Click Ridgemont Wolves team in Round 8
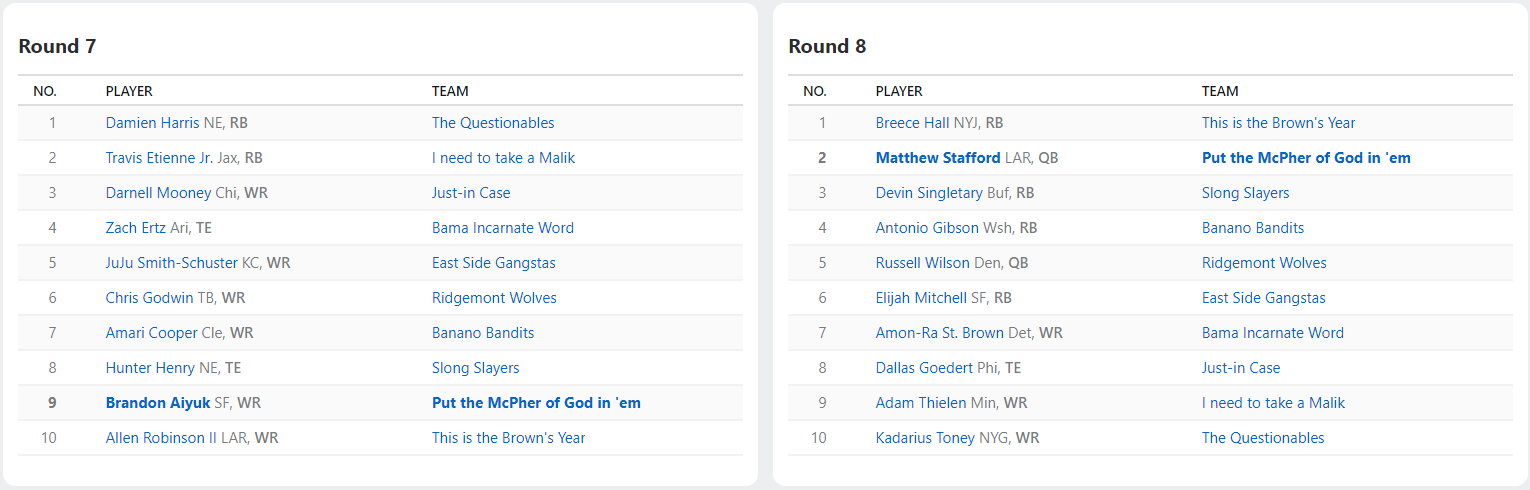Image resolution: width=1530 pixels, height=490 pixels. tap(1264, 263)
